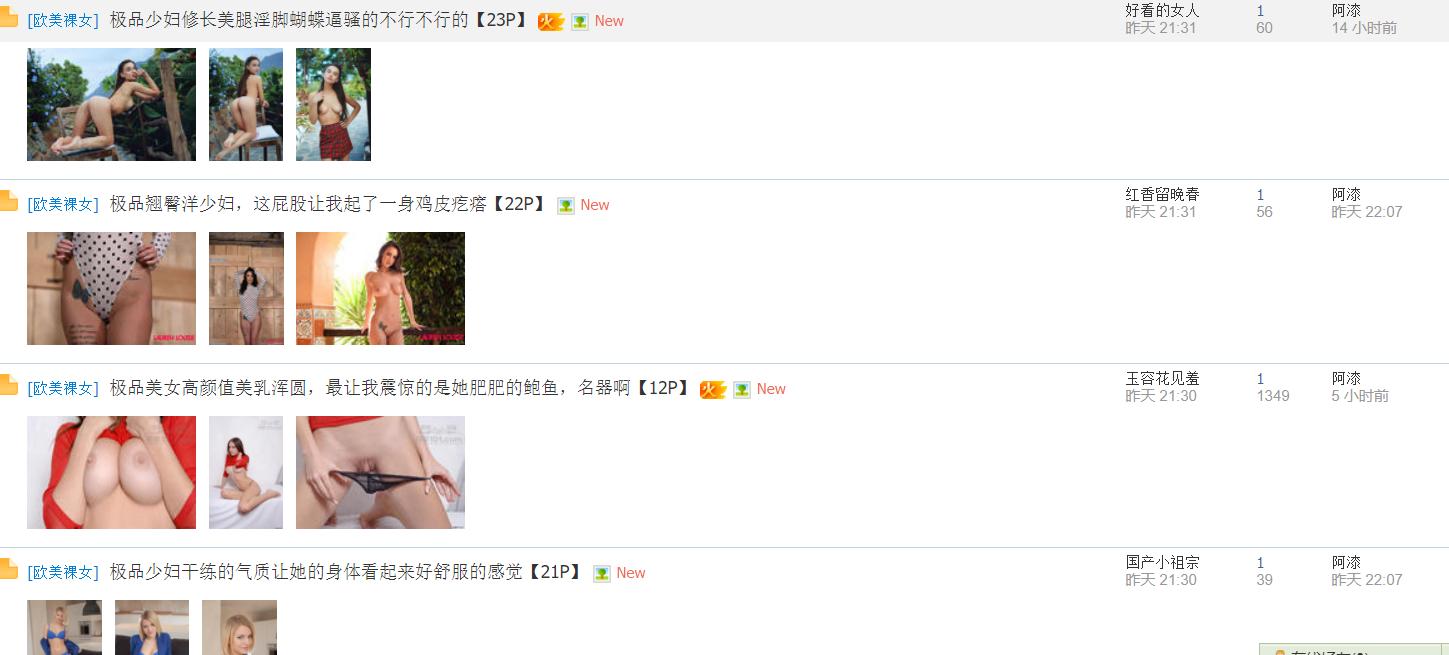Screen dimensions: 1449x655
Task: View profile of author 玉容花见羞
Action: tap(1162, 378)
